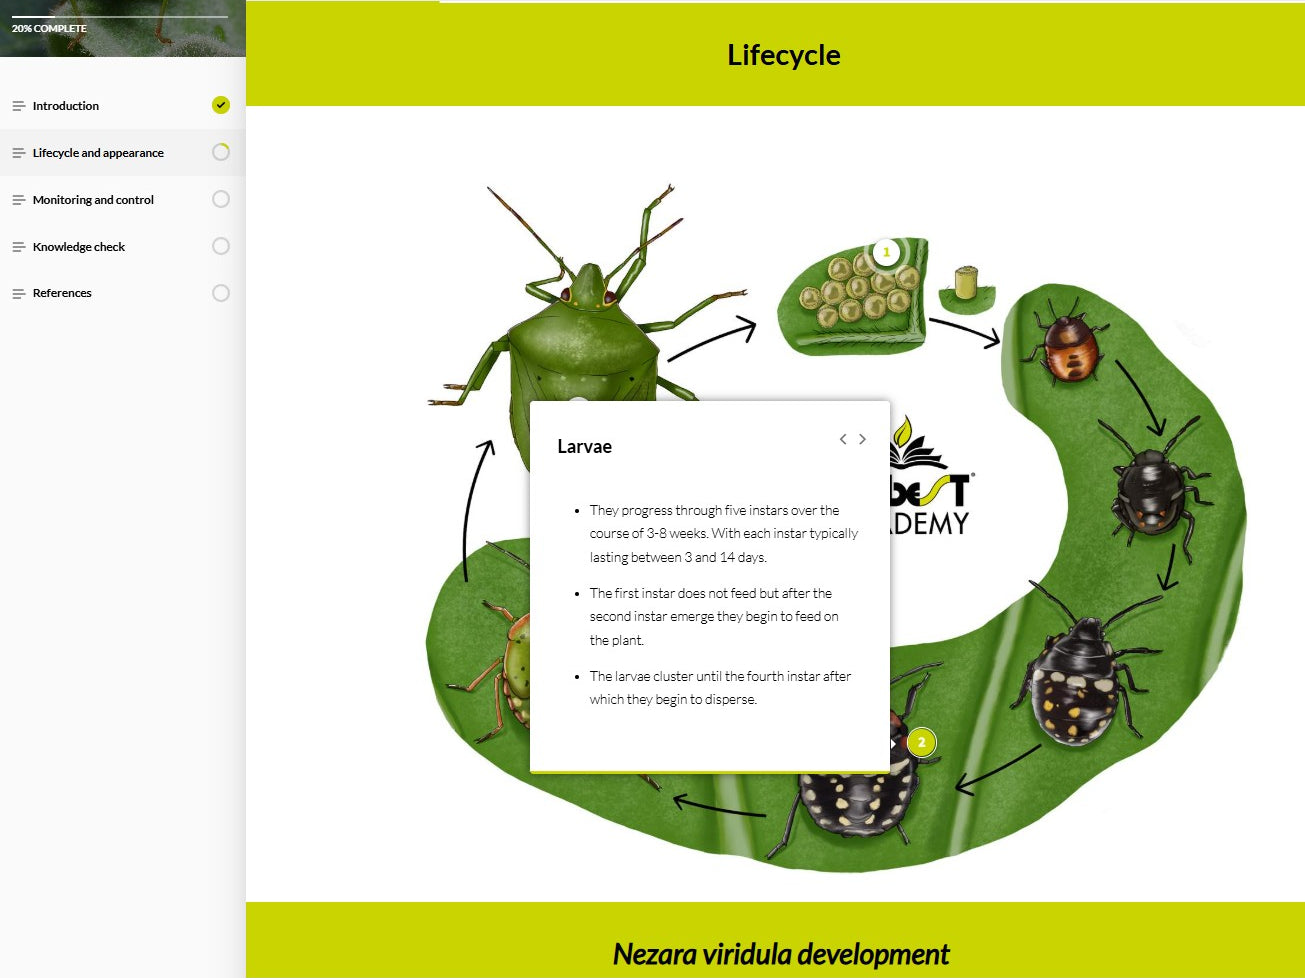Go to previous hotspot with the left chevron
The width and height of the screenshot is (1305, 978).
tap(843, 439)
